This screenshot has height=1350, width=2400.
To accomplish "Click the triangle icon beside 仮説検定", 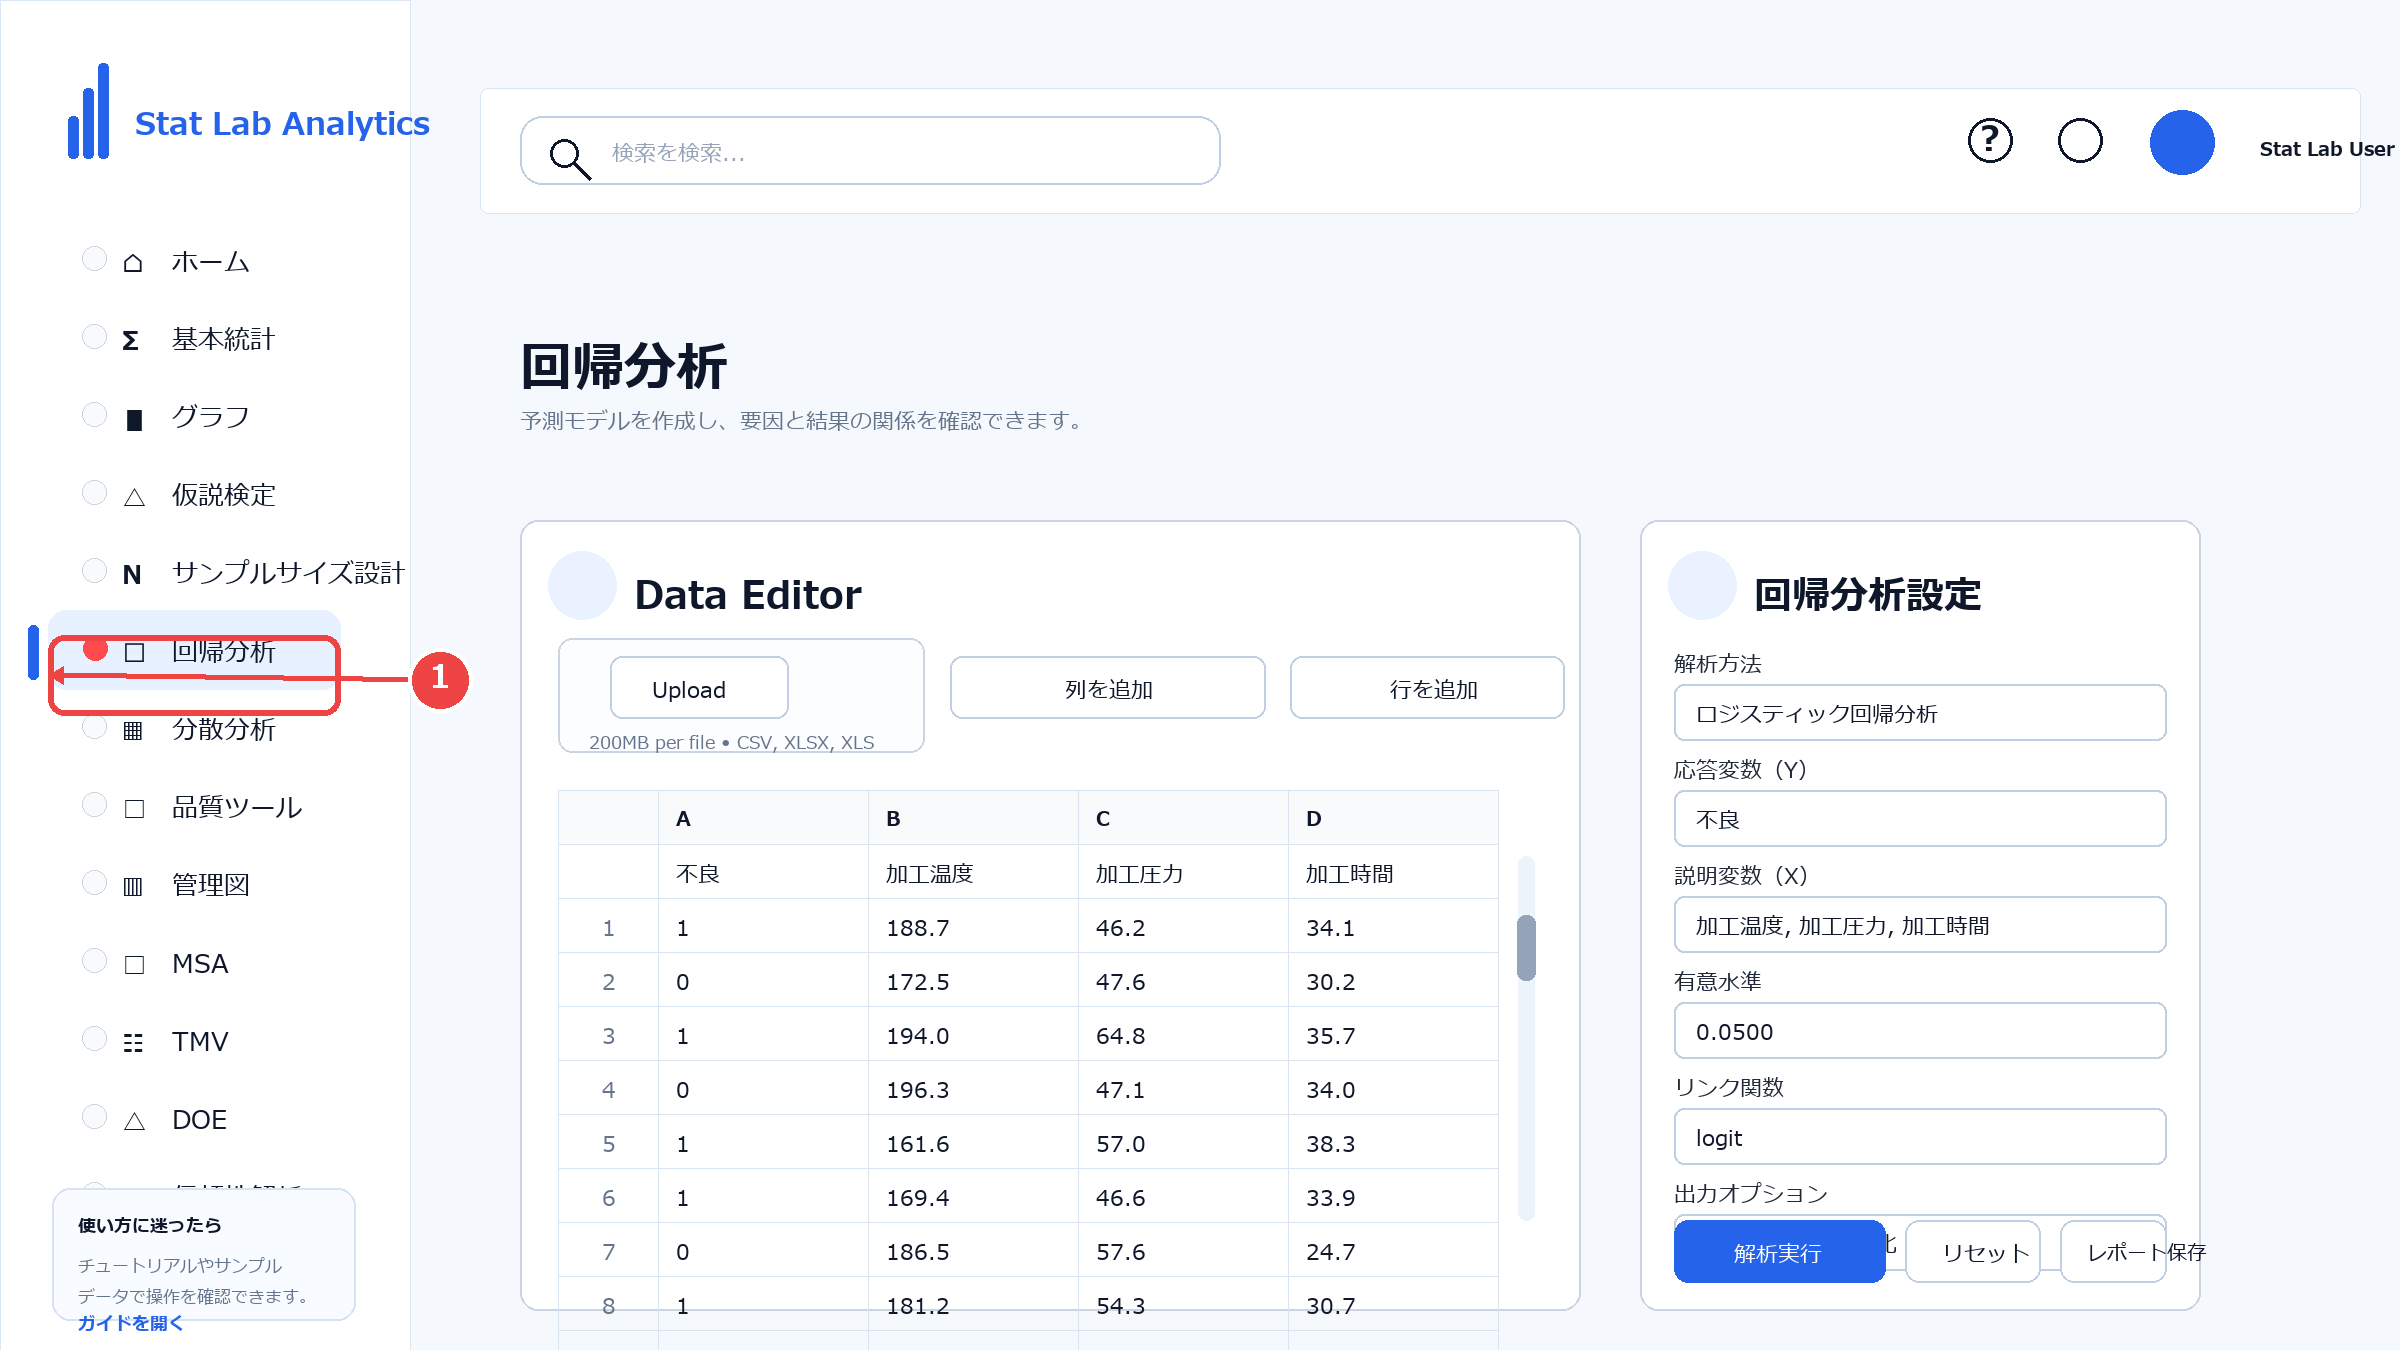I will click(x=134, y=496).
